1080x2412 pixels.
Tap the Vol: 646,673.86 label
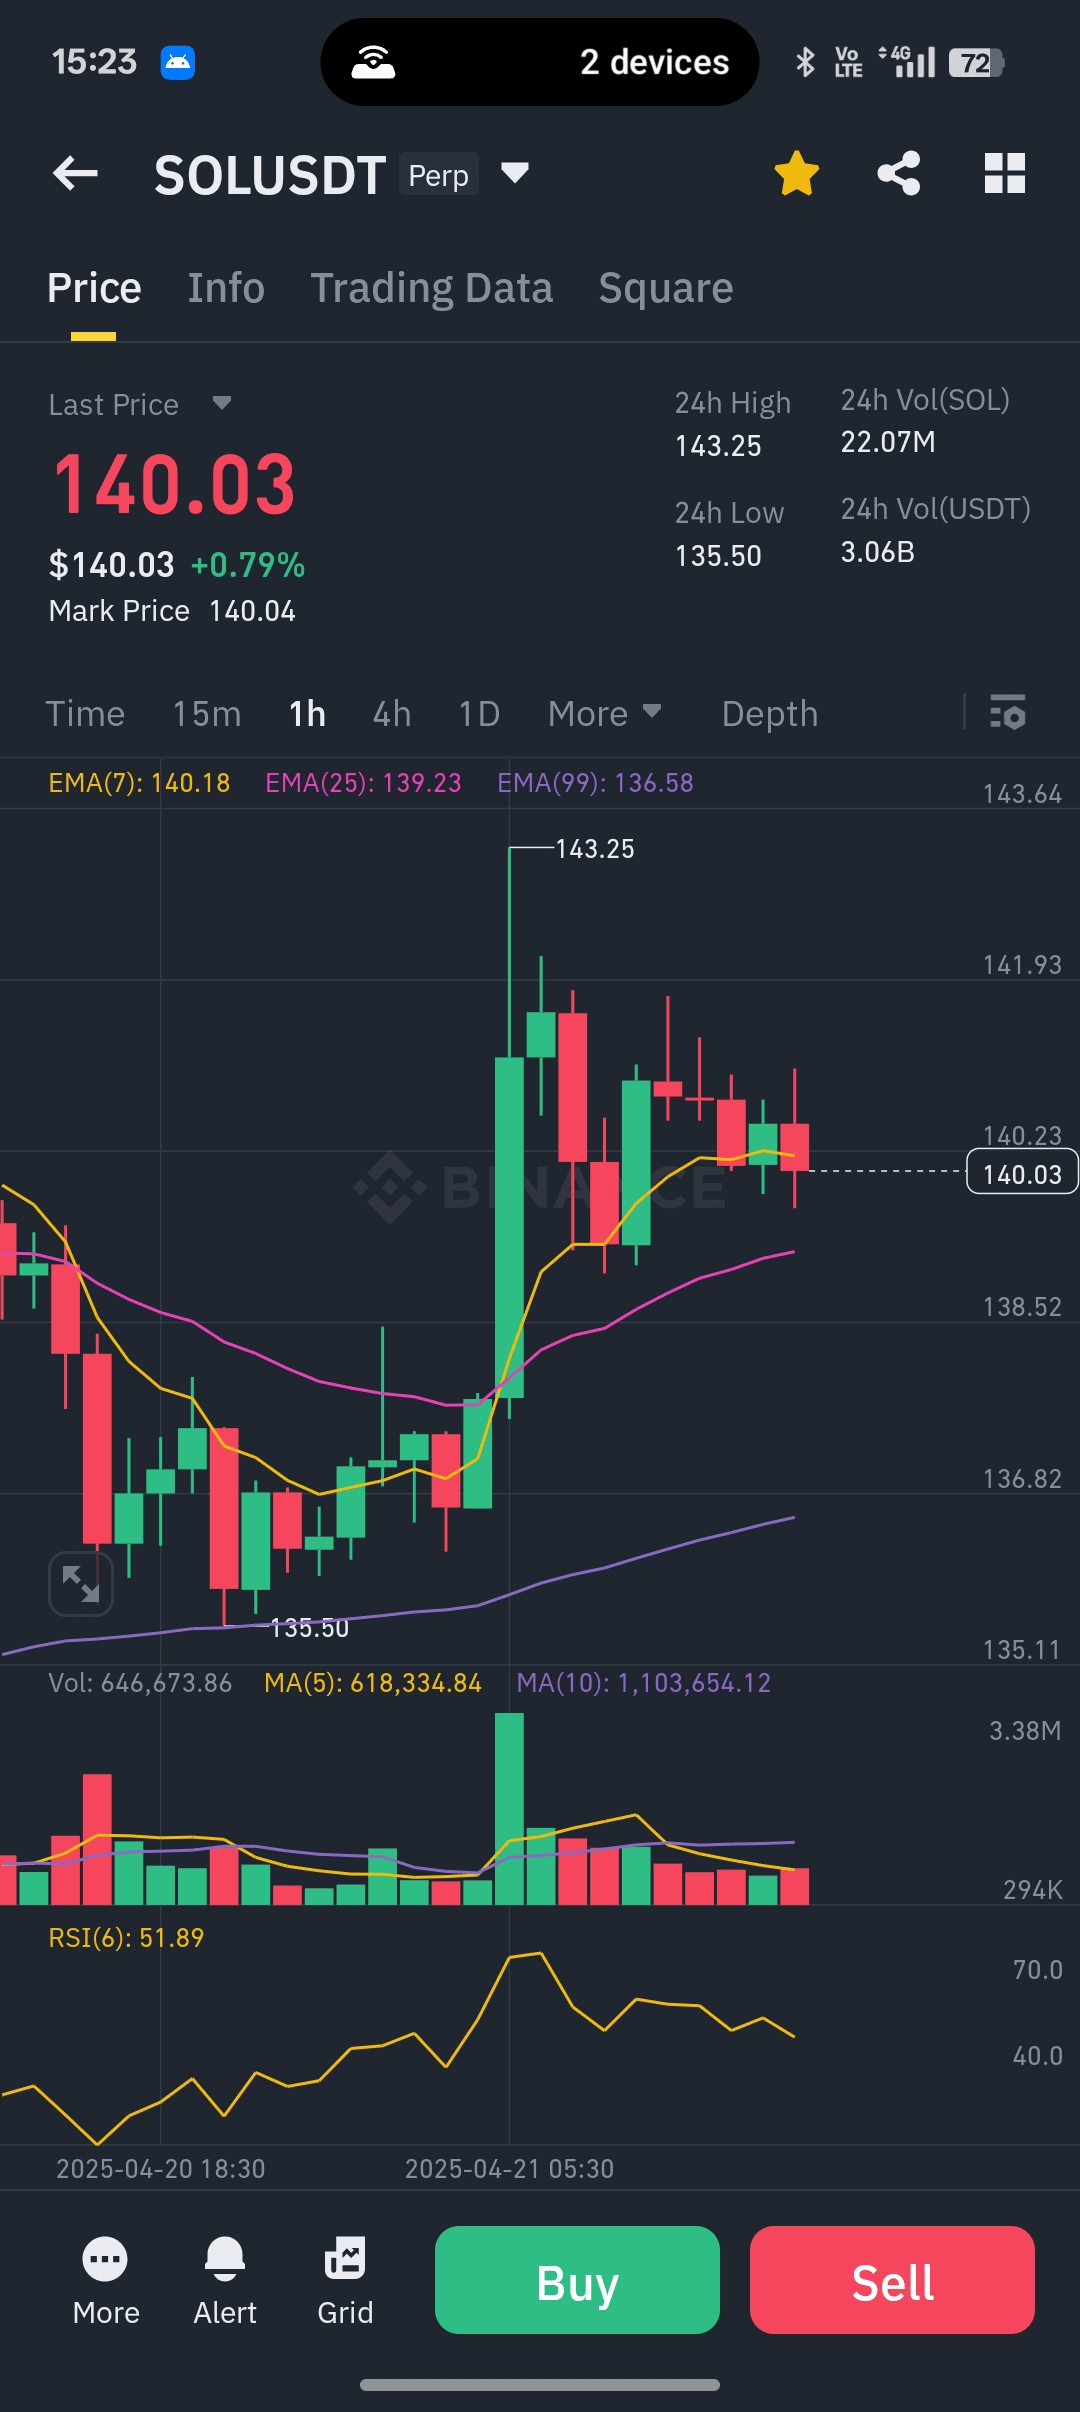140,1683
